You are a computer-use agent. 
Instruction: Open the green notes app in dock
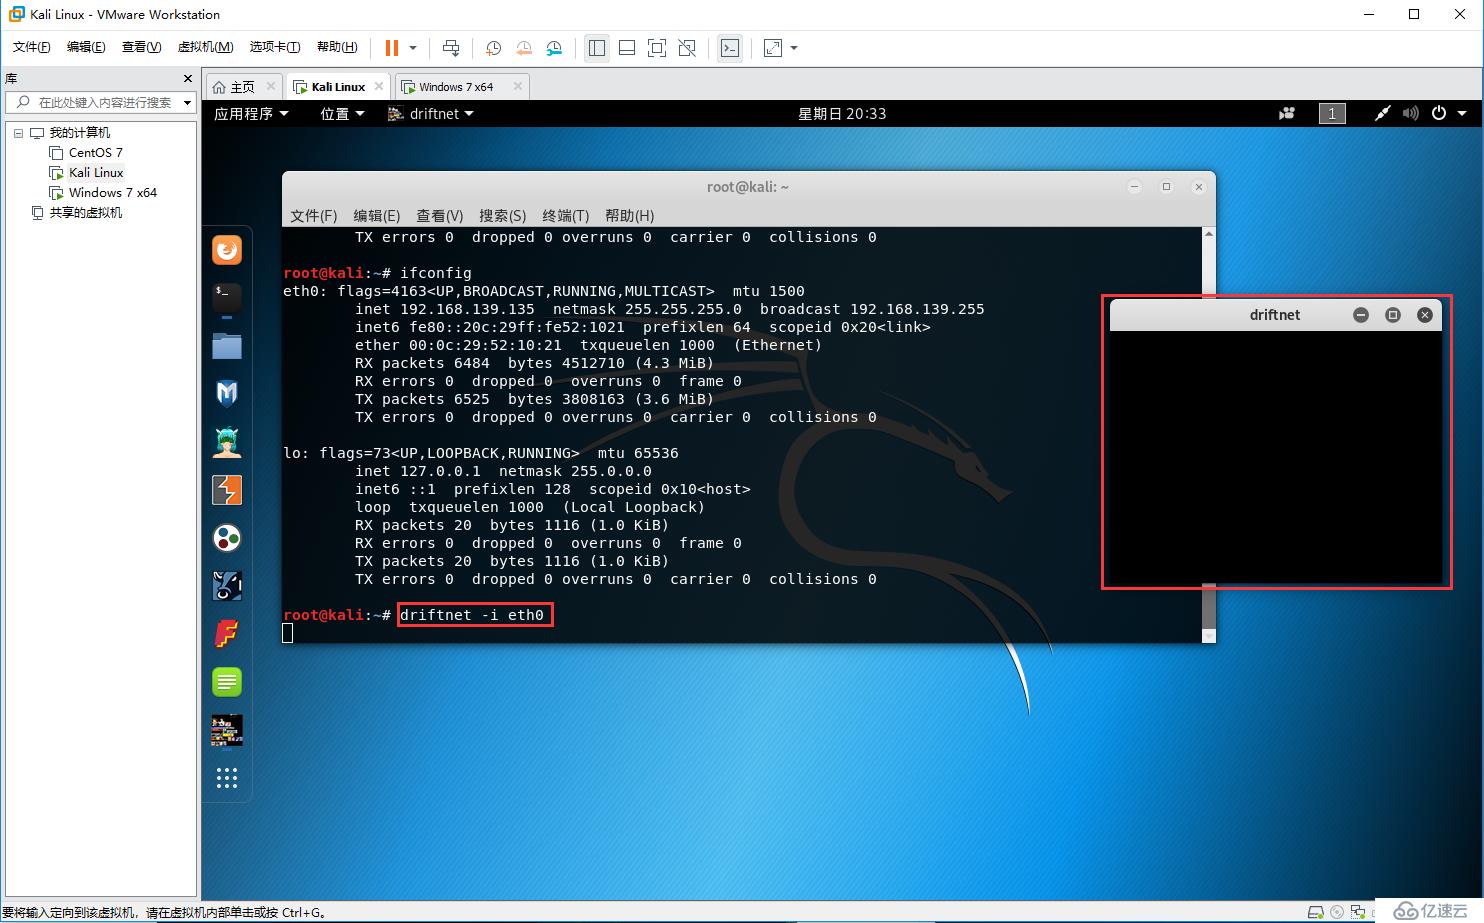coord(227,682)
